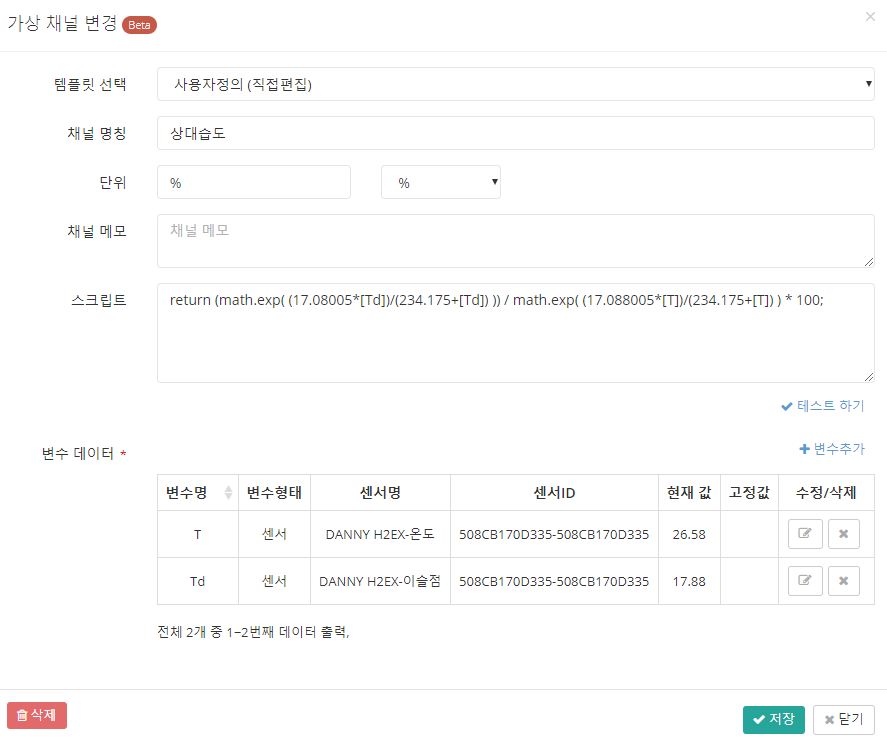Viewport: 887px width, 739px height.
Task: Click the unit text input showing %
Action: tap(253, 182)
